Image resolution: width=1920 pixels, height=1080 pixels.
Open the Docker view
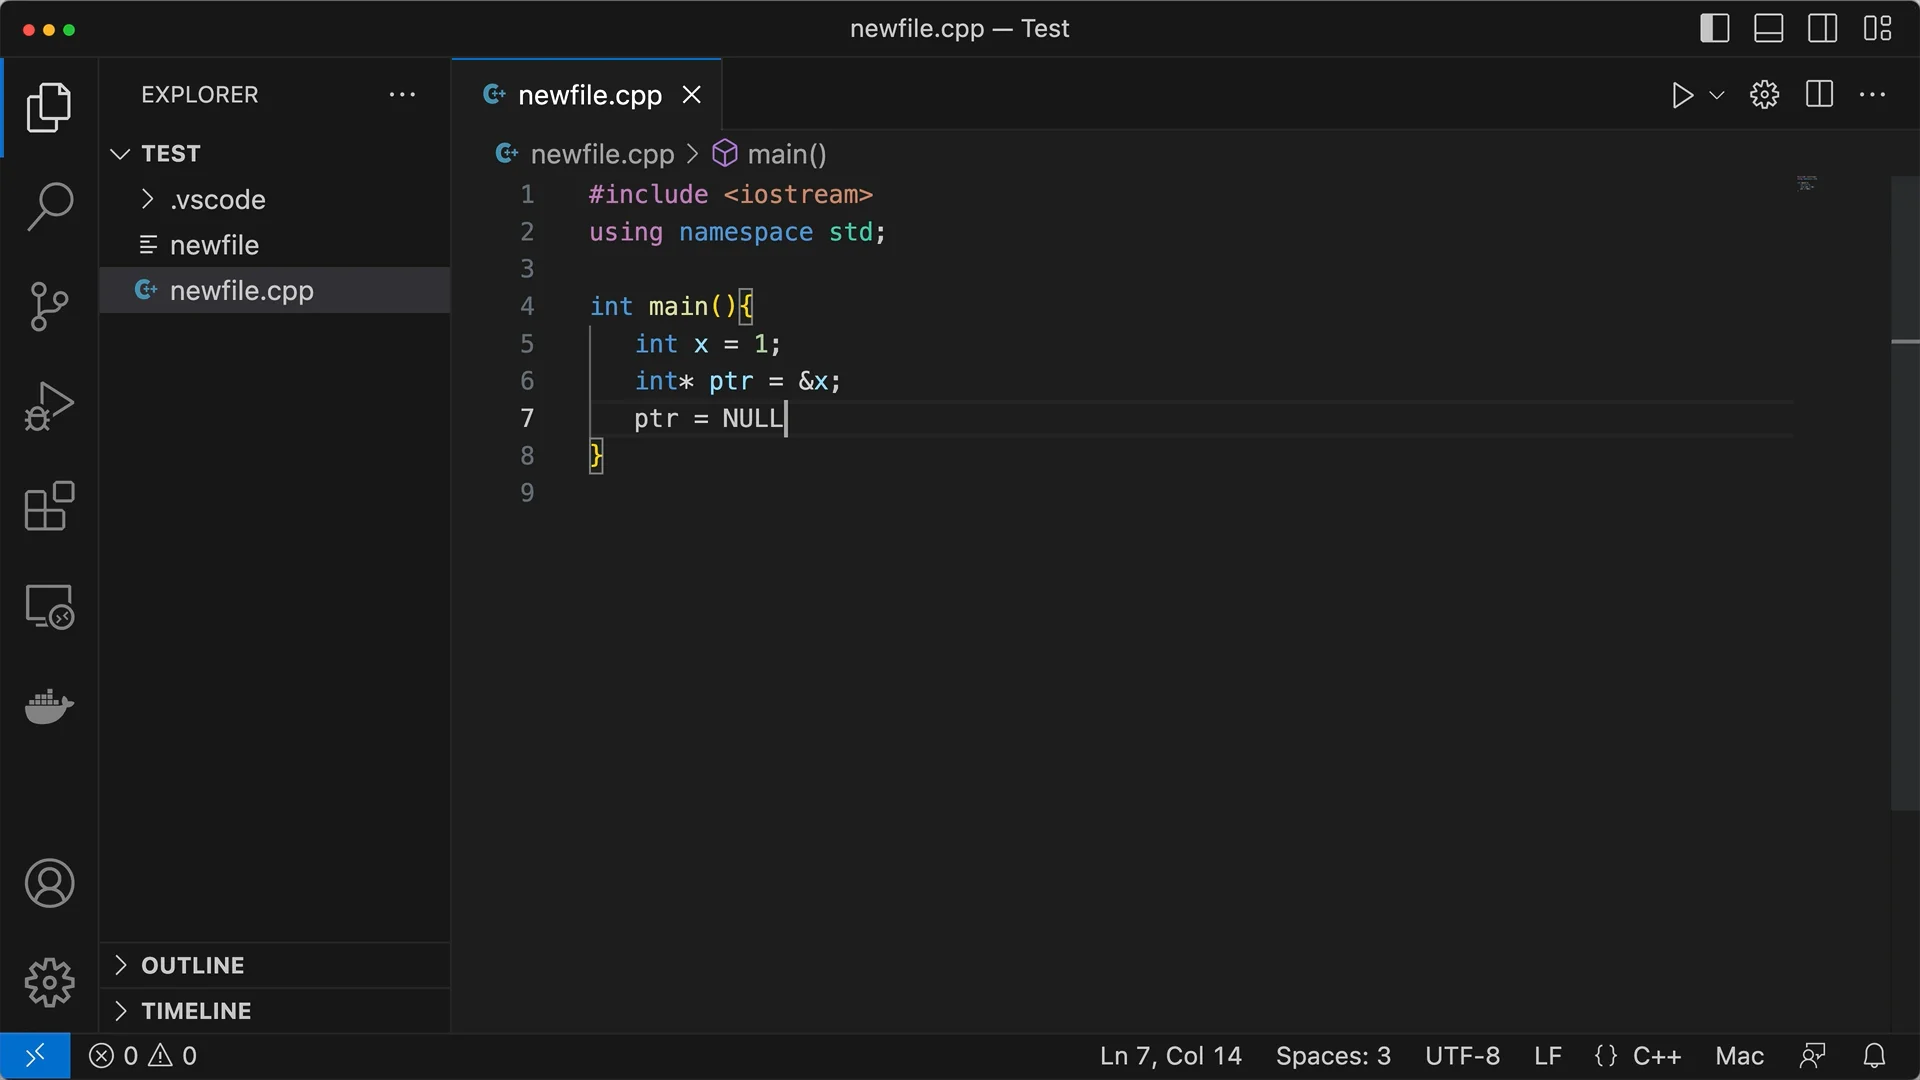pyautogui.click(x=49, y=706)
